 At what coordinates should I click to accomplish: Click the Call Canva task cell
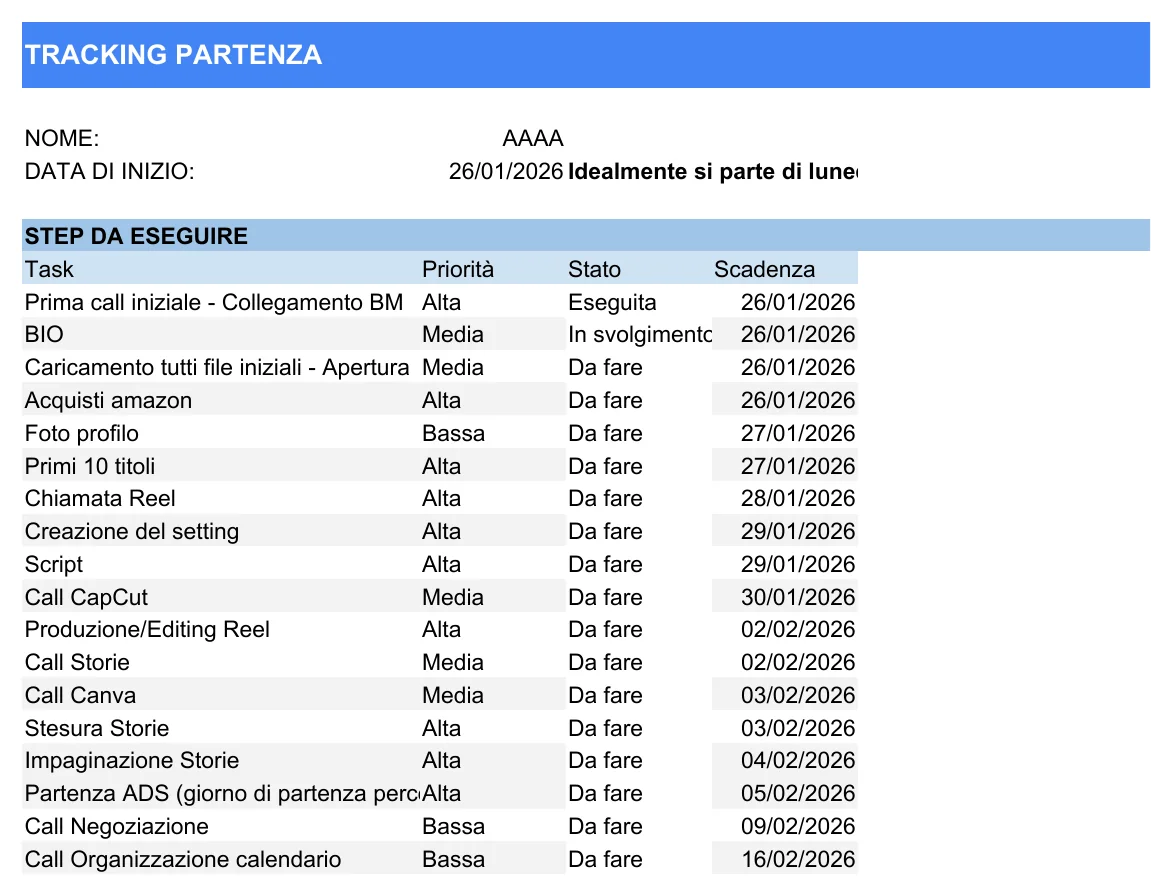(x=220, y=695)
